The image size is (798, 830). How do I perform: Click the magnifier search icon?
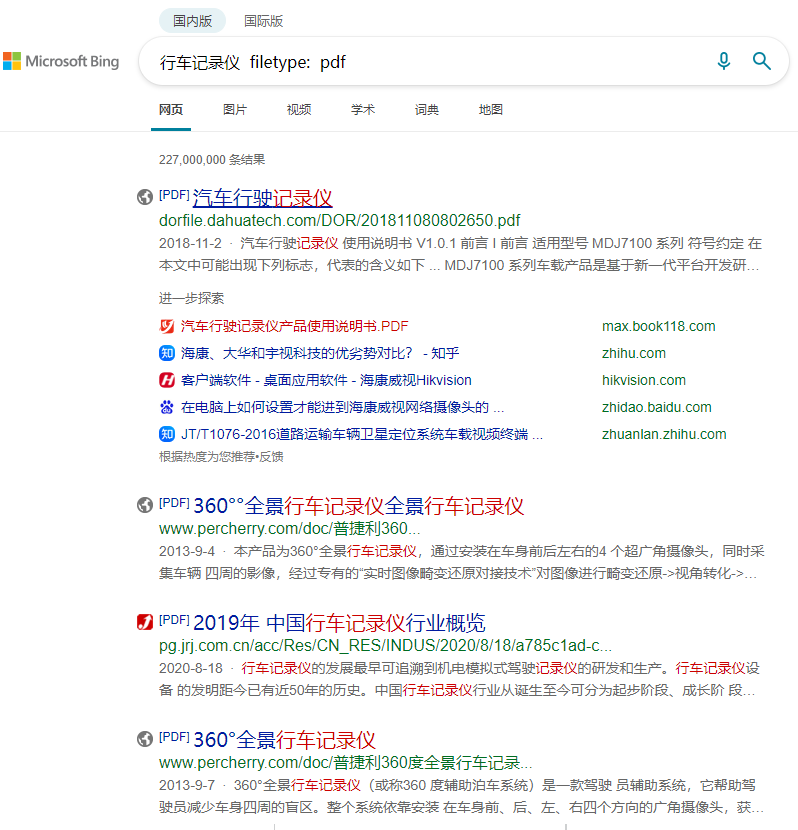tap(761, 61)
